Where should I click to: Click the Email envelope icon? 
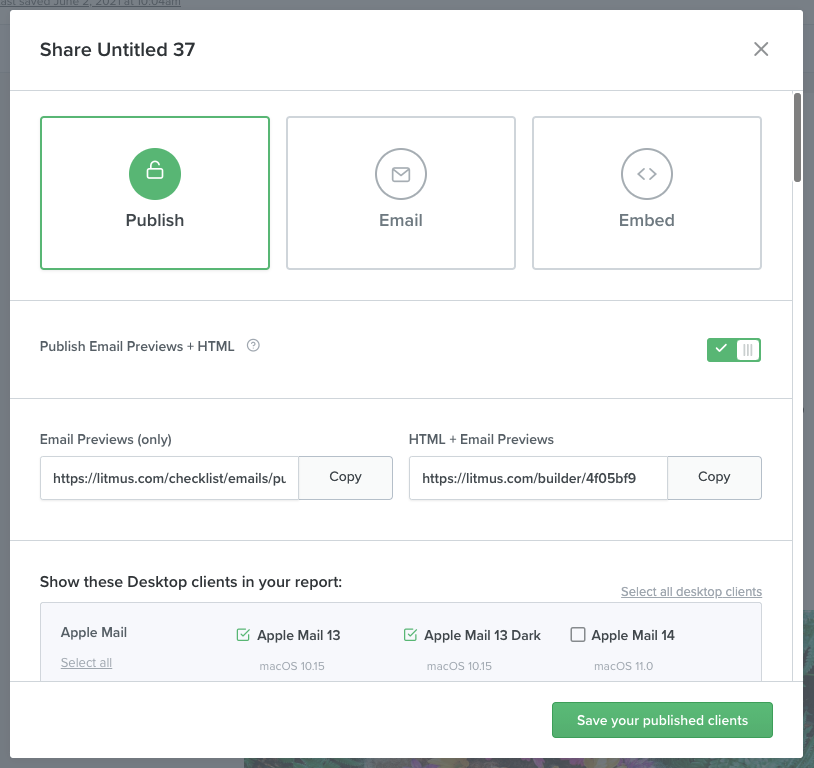[401, 174]
